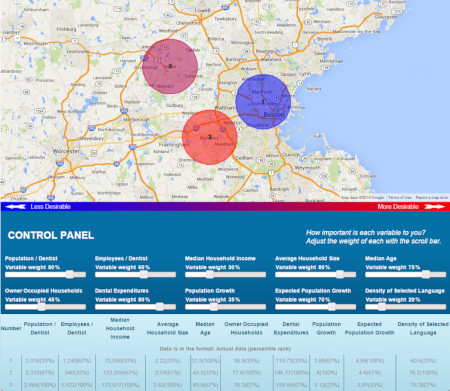Click the Tewksbury label on the map
This screenshot has height=391, width=450.
click(x=226, y=19)
